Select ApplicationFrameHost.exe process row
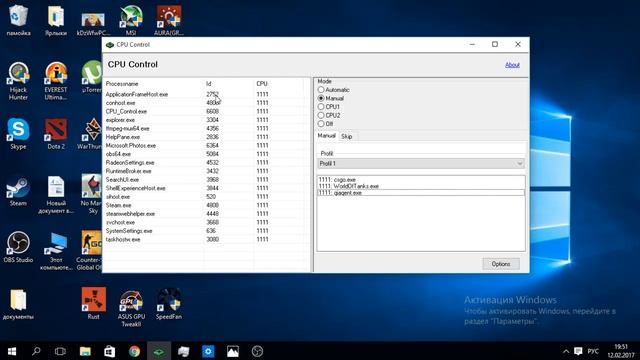 (206, 94)
